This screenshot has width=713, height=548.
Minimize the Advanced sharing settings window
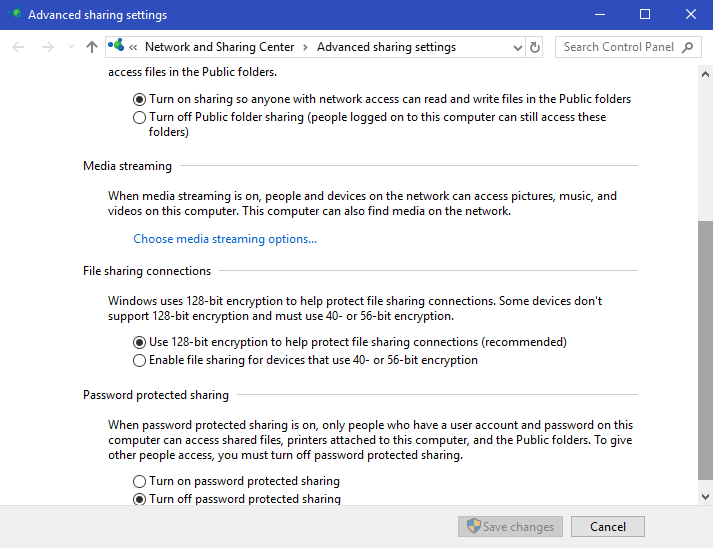pyautogui.click(x=600, y=15)
